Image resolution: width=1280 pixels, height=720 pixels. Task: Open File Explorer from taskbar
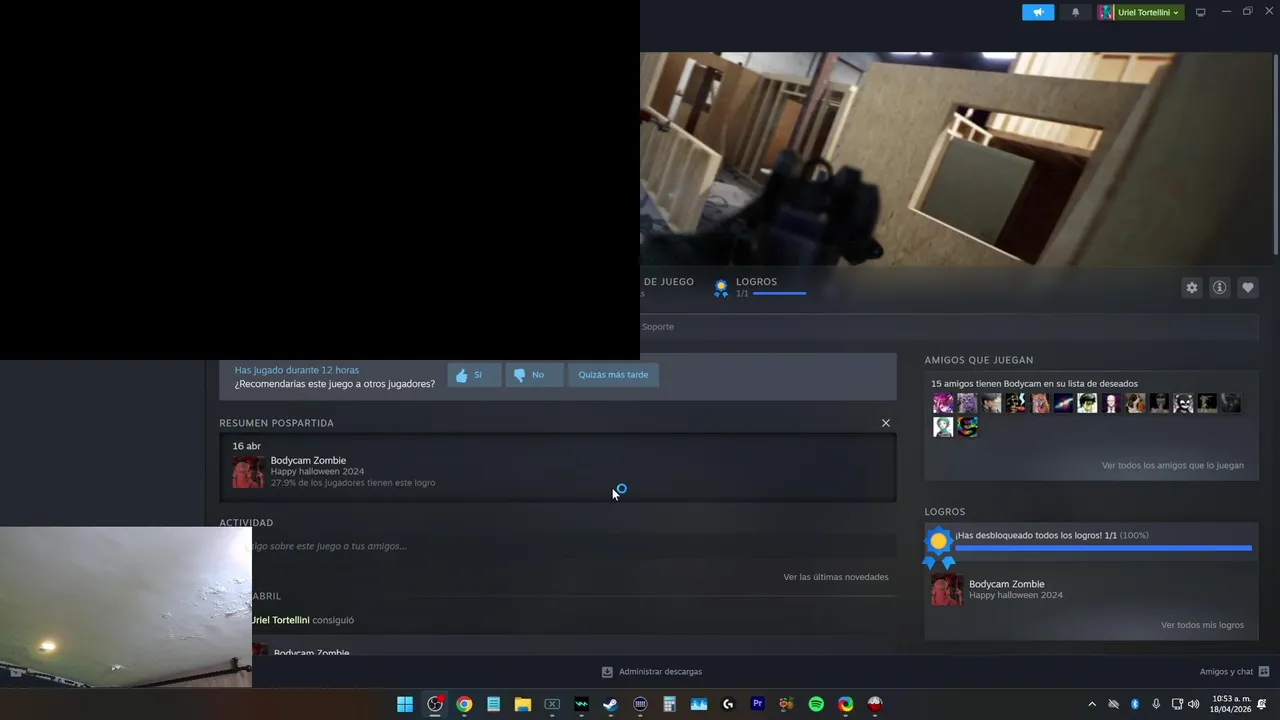pyautogui.click(x=523, y=704)
